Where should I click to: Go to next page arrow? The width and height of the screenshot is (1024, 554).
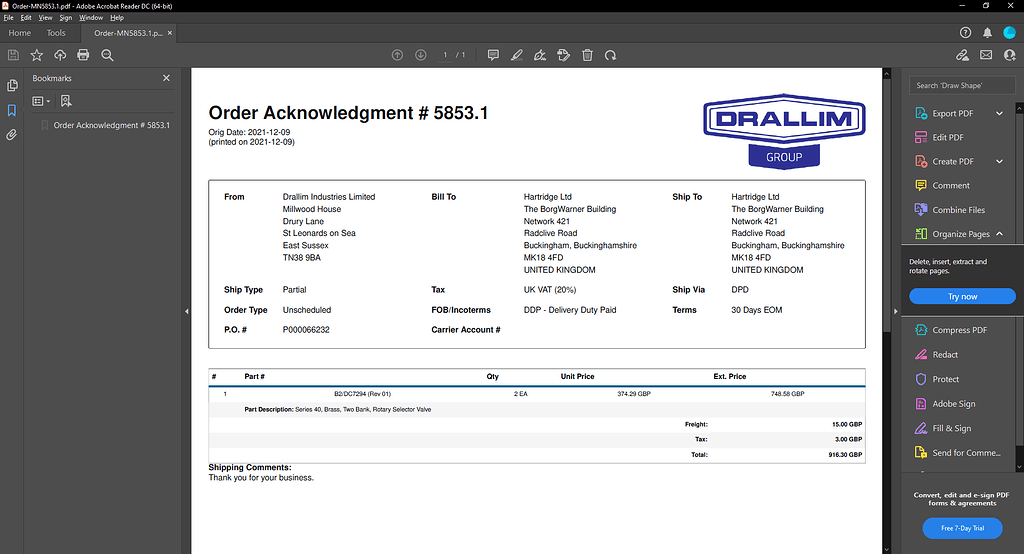[421, 56]
